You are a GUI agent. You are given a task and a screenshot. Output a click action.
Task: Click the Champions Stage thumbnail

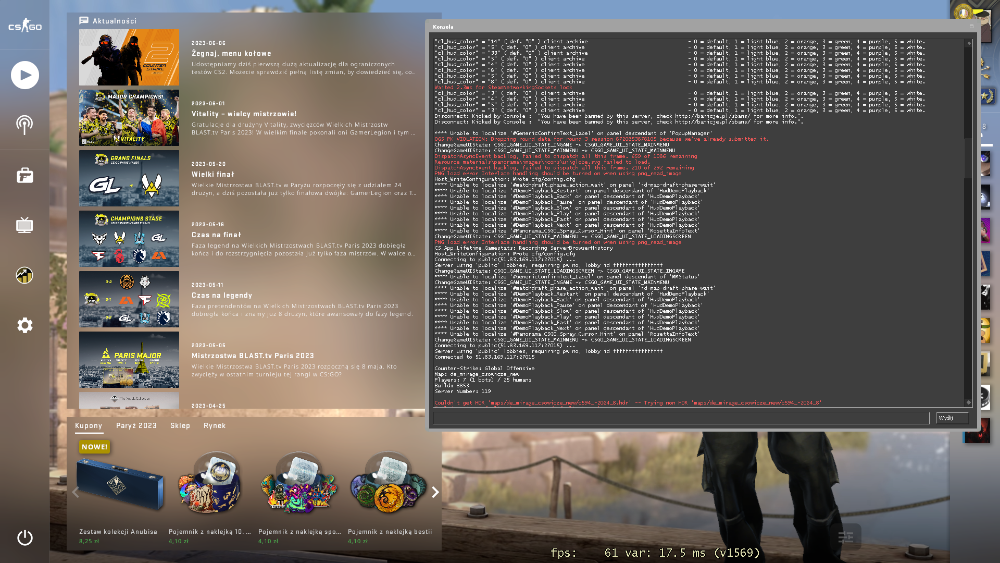[129, 238]
